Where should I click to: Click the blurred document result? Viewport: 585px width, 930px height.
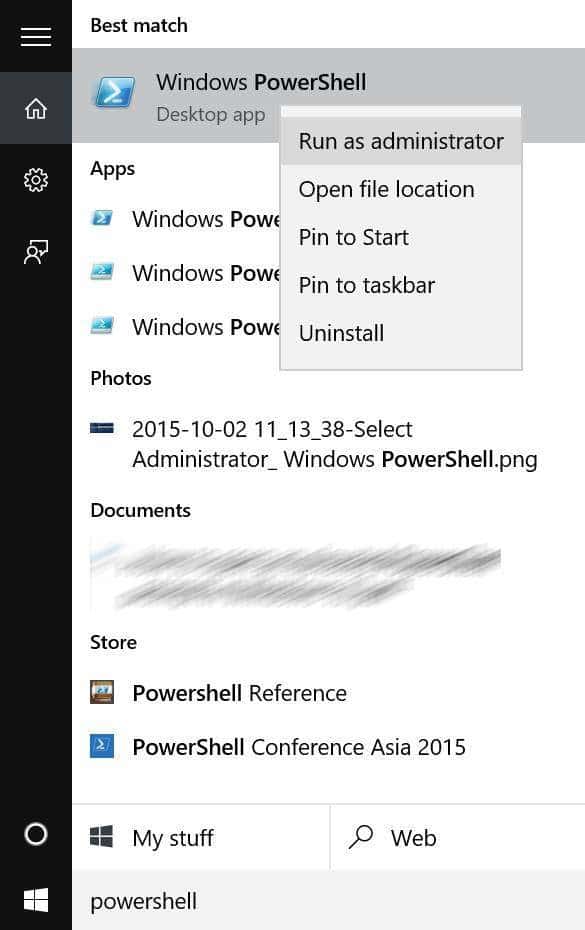coord(297,575)
